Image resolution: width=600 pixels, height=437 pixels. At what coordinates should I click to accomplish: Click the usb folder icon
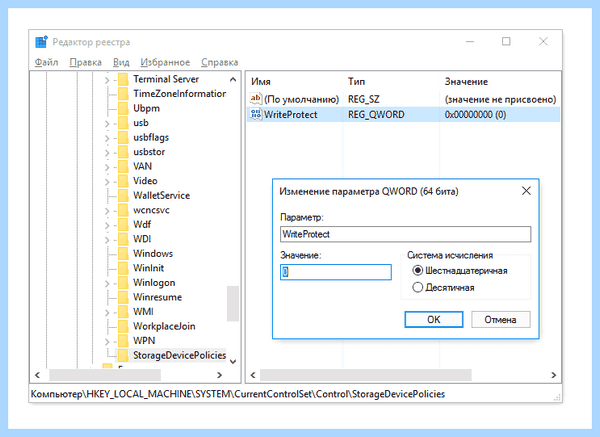(x=123, y=123)
